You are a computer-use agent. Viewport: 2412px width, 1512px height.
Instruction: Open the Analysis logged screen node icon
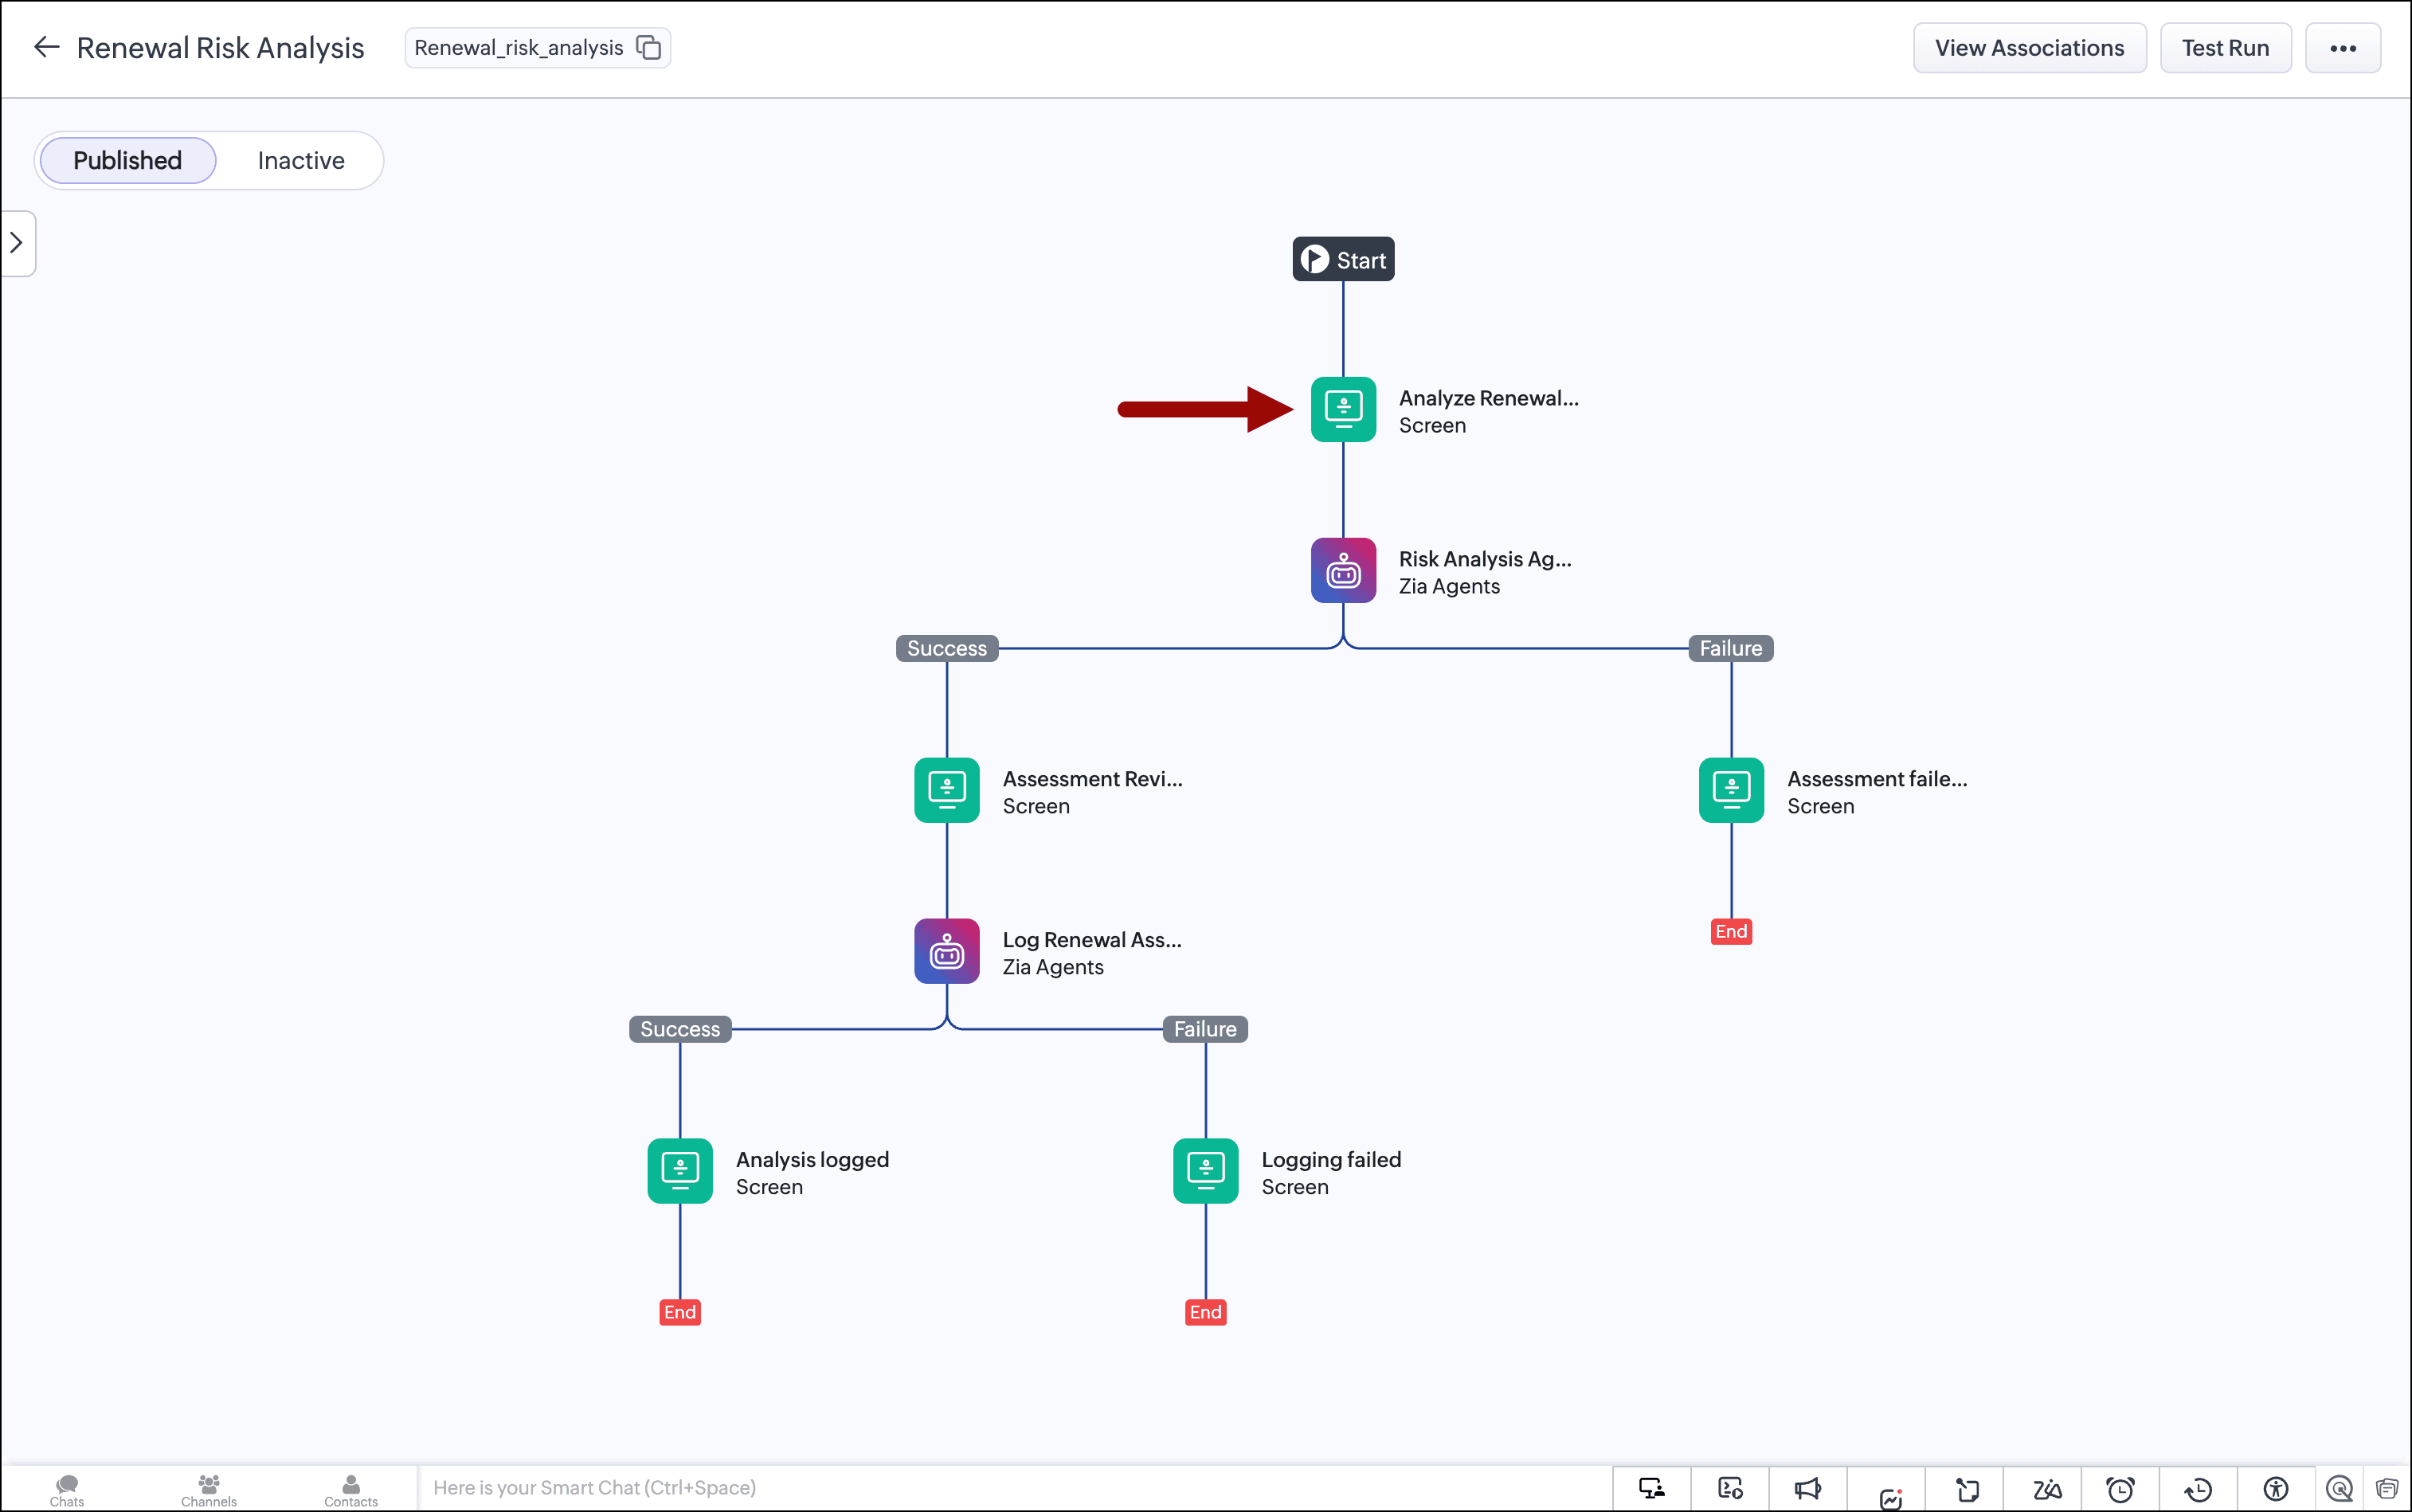679,1171
